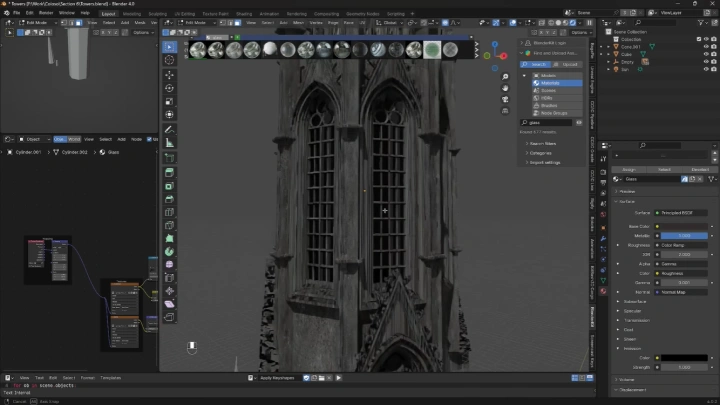Toggle the camera view icon

(505, 99)
